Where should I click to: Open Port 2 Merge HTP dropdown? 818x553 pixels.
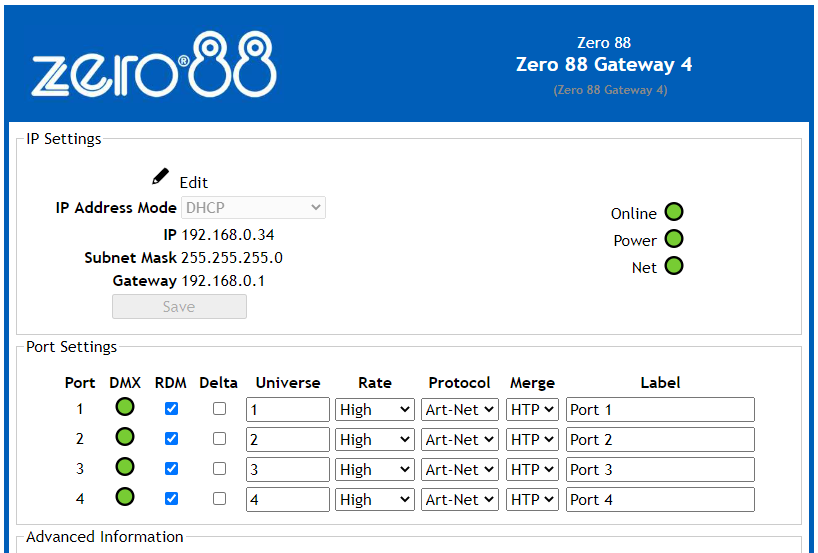click(x=532, y=440)
